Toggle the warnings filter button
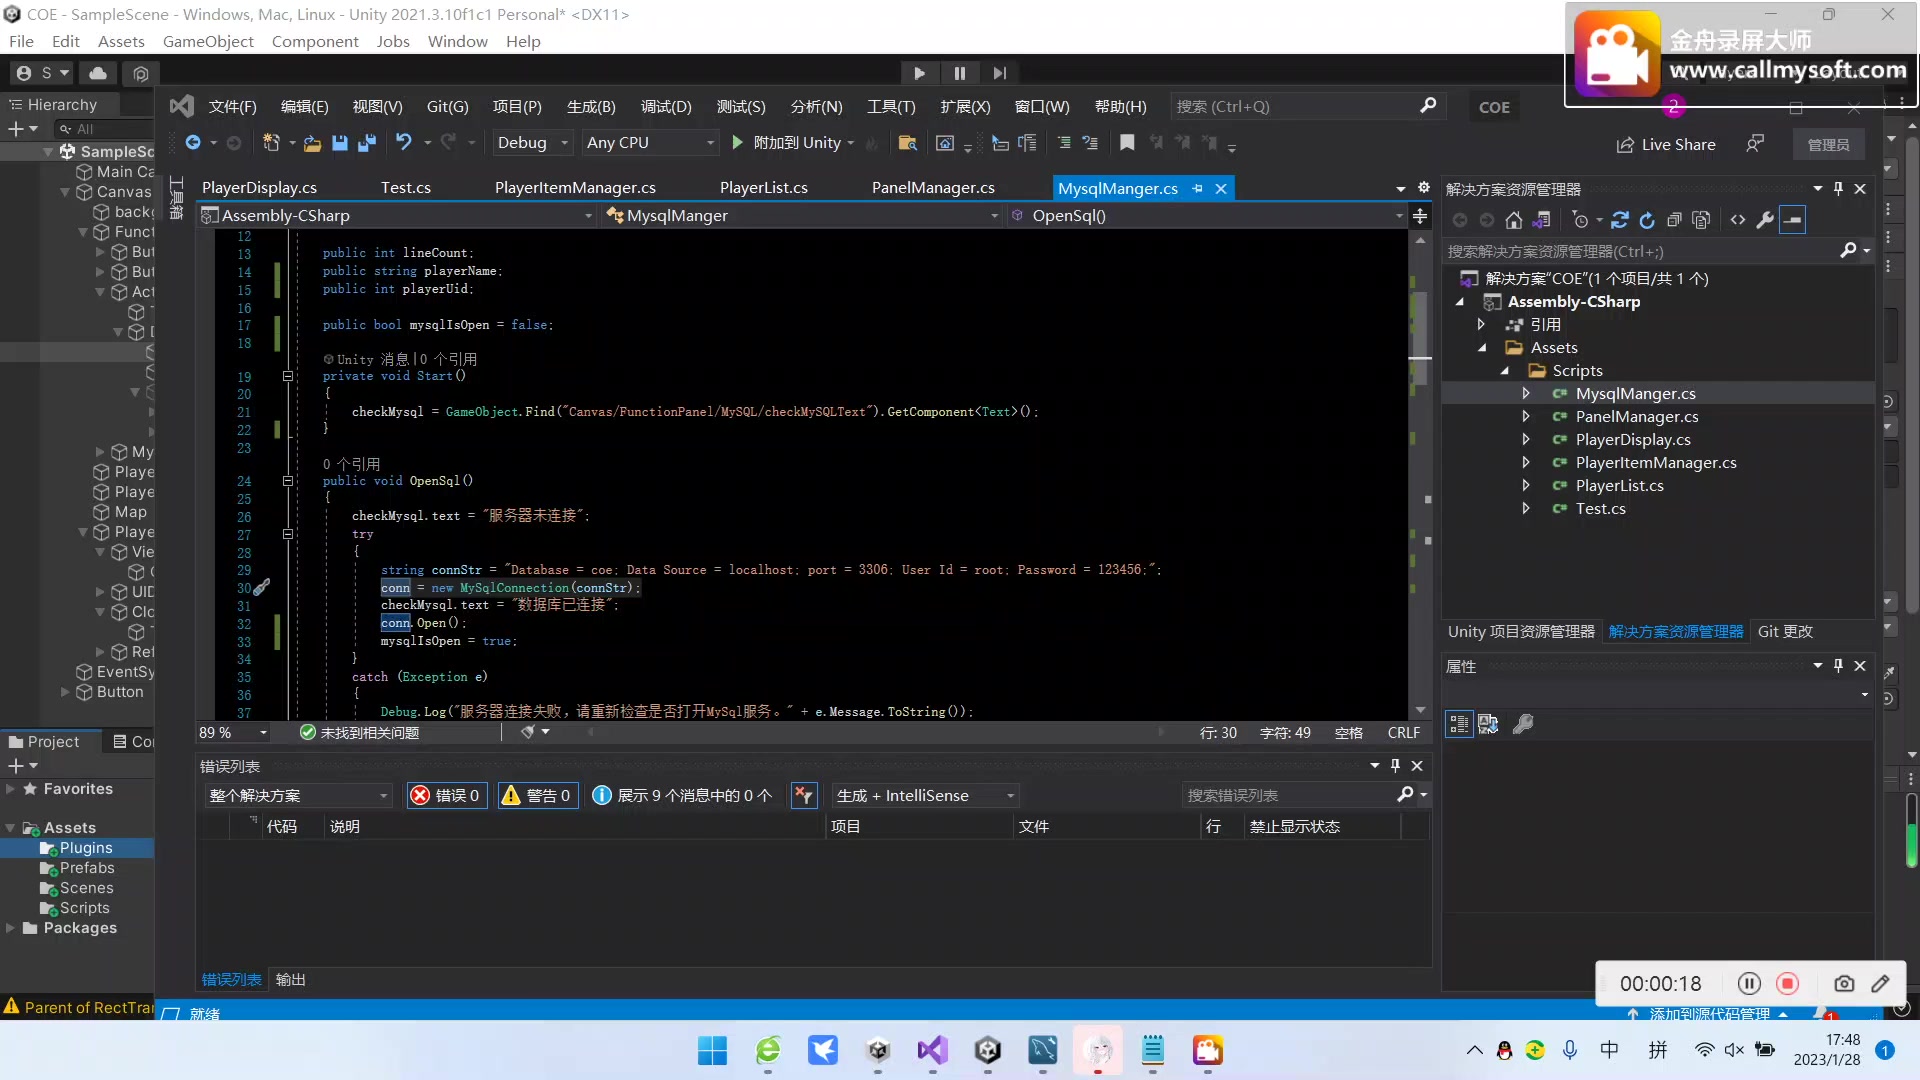The height and width of the screenshot is (1080, 1920). point(538,795)
